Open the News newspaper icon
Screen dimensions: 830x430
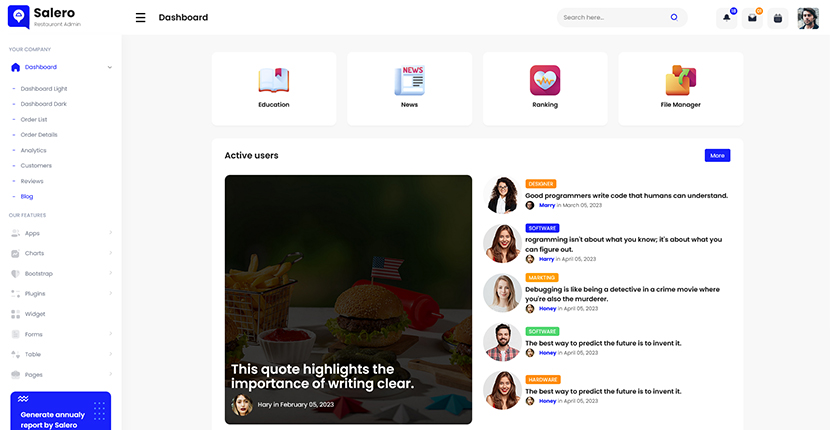[x=409, y=80]
